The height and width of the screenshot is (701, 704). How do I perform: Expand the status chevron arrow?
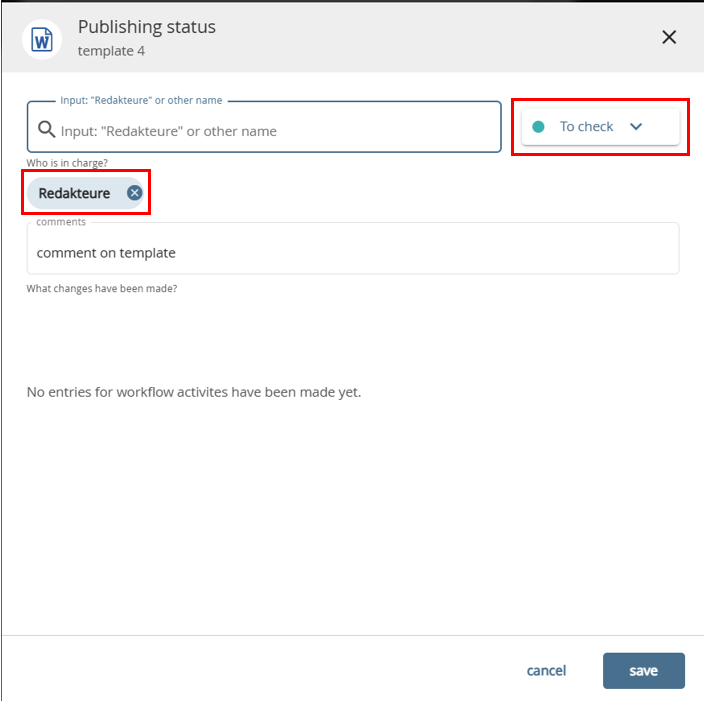coord(636,127)
